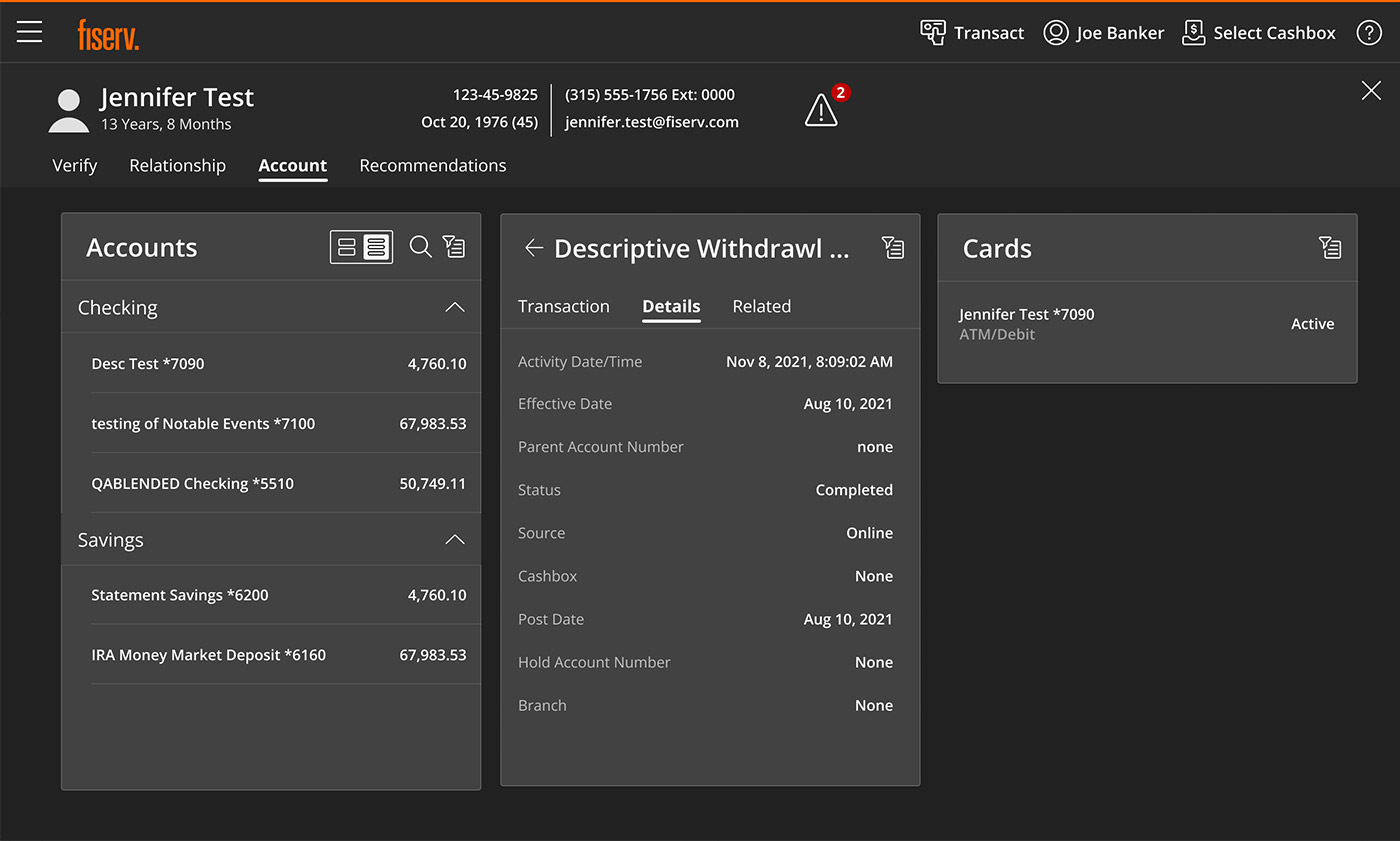Click the back arrow beside Descriptive Withdrawl
The image size is (1400, 841).
pyautogui.click(x=534, y=248)
